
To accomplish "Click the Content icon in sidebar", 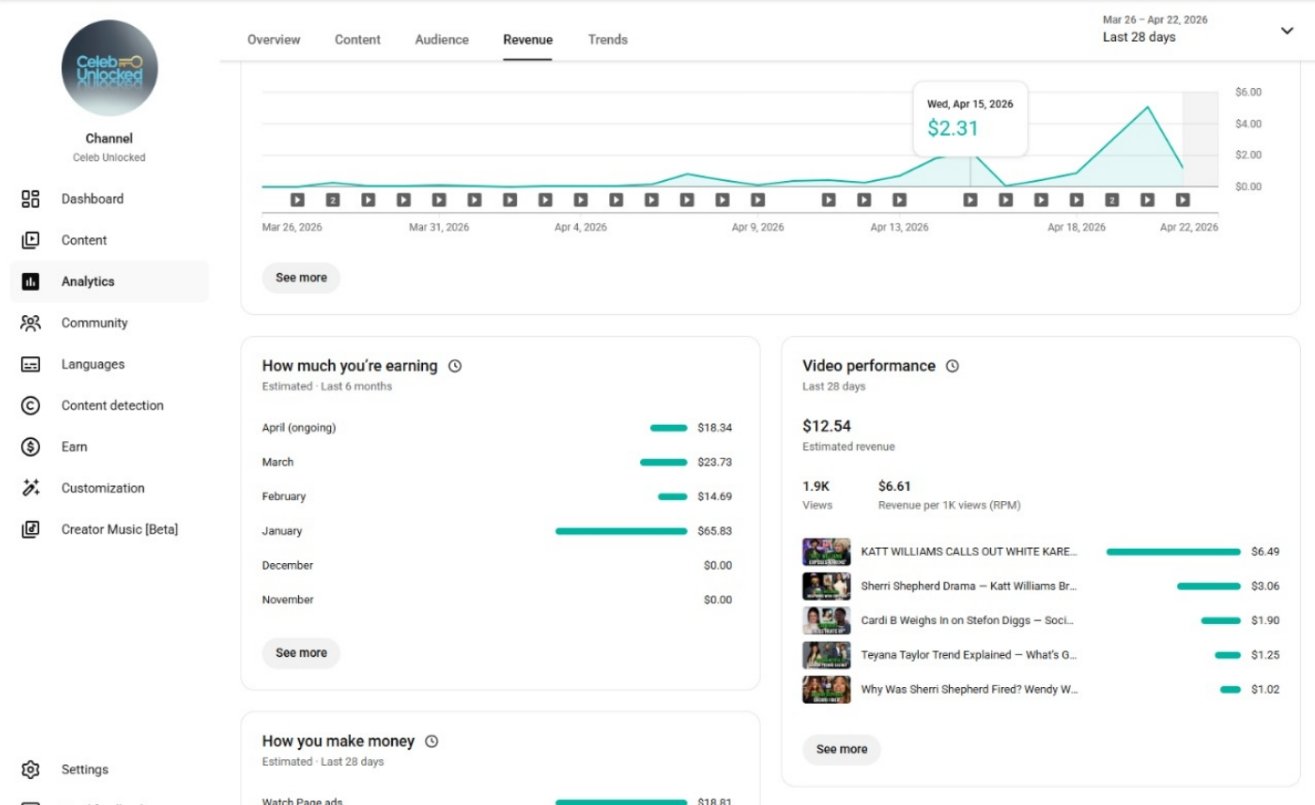I will pyautogui.click(x=30, y=240).
